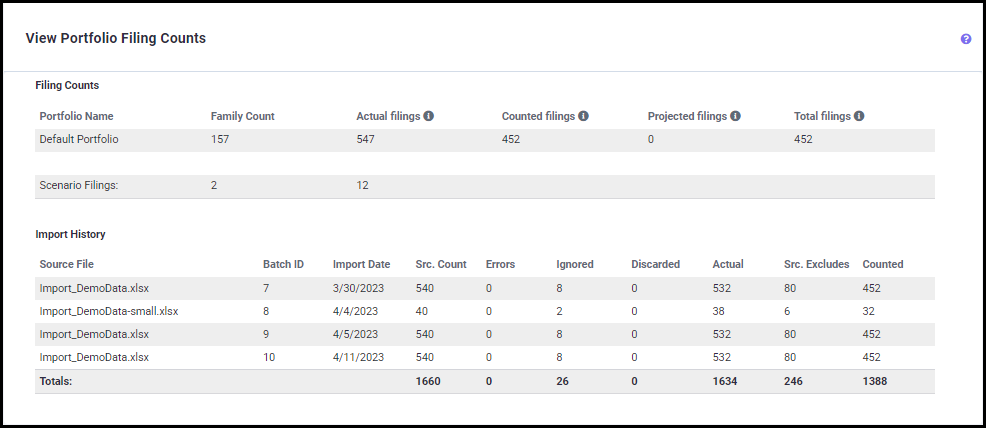Click the Totals row label

pyautogui.click(x=57, y=381)
